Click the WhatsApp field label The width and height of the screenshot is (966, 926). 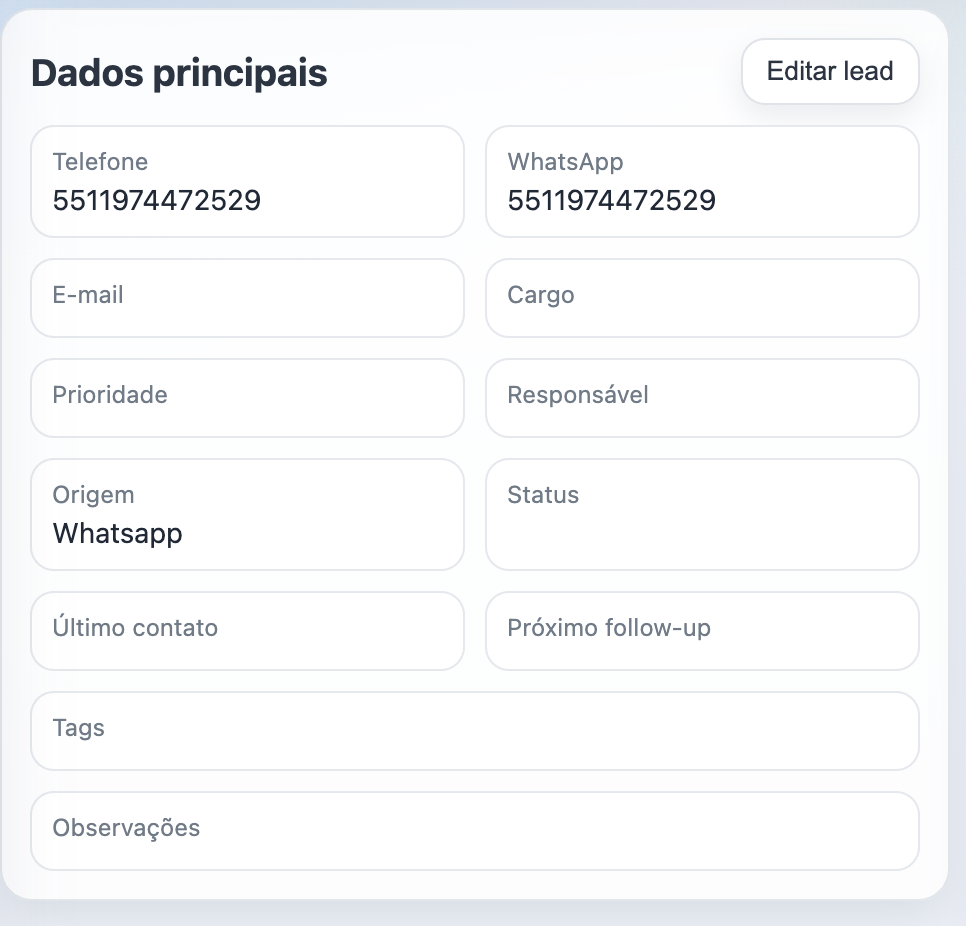(x=565, y=162)
